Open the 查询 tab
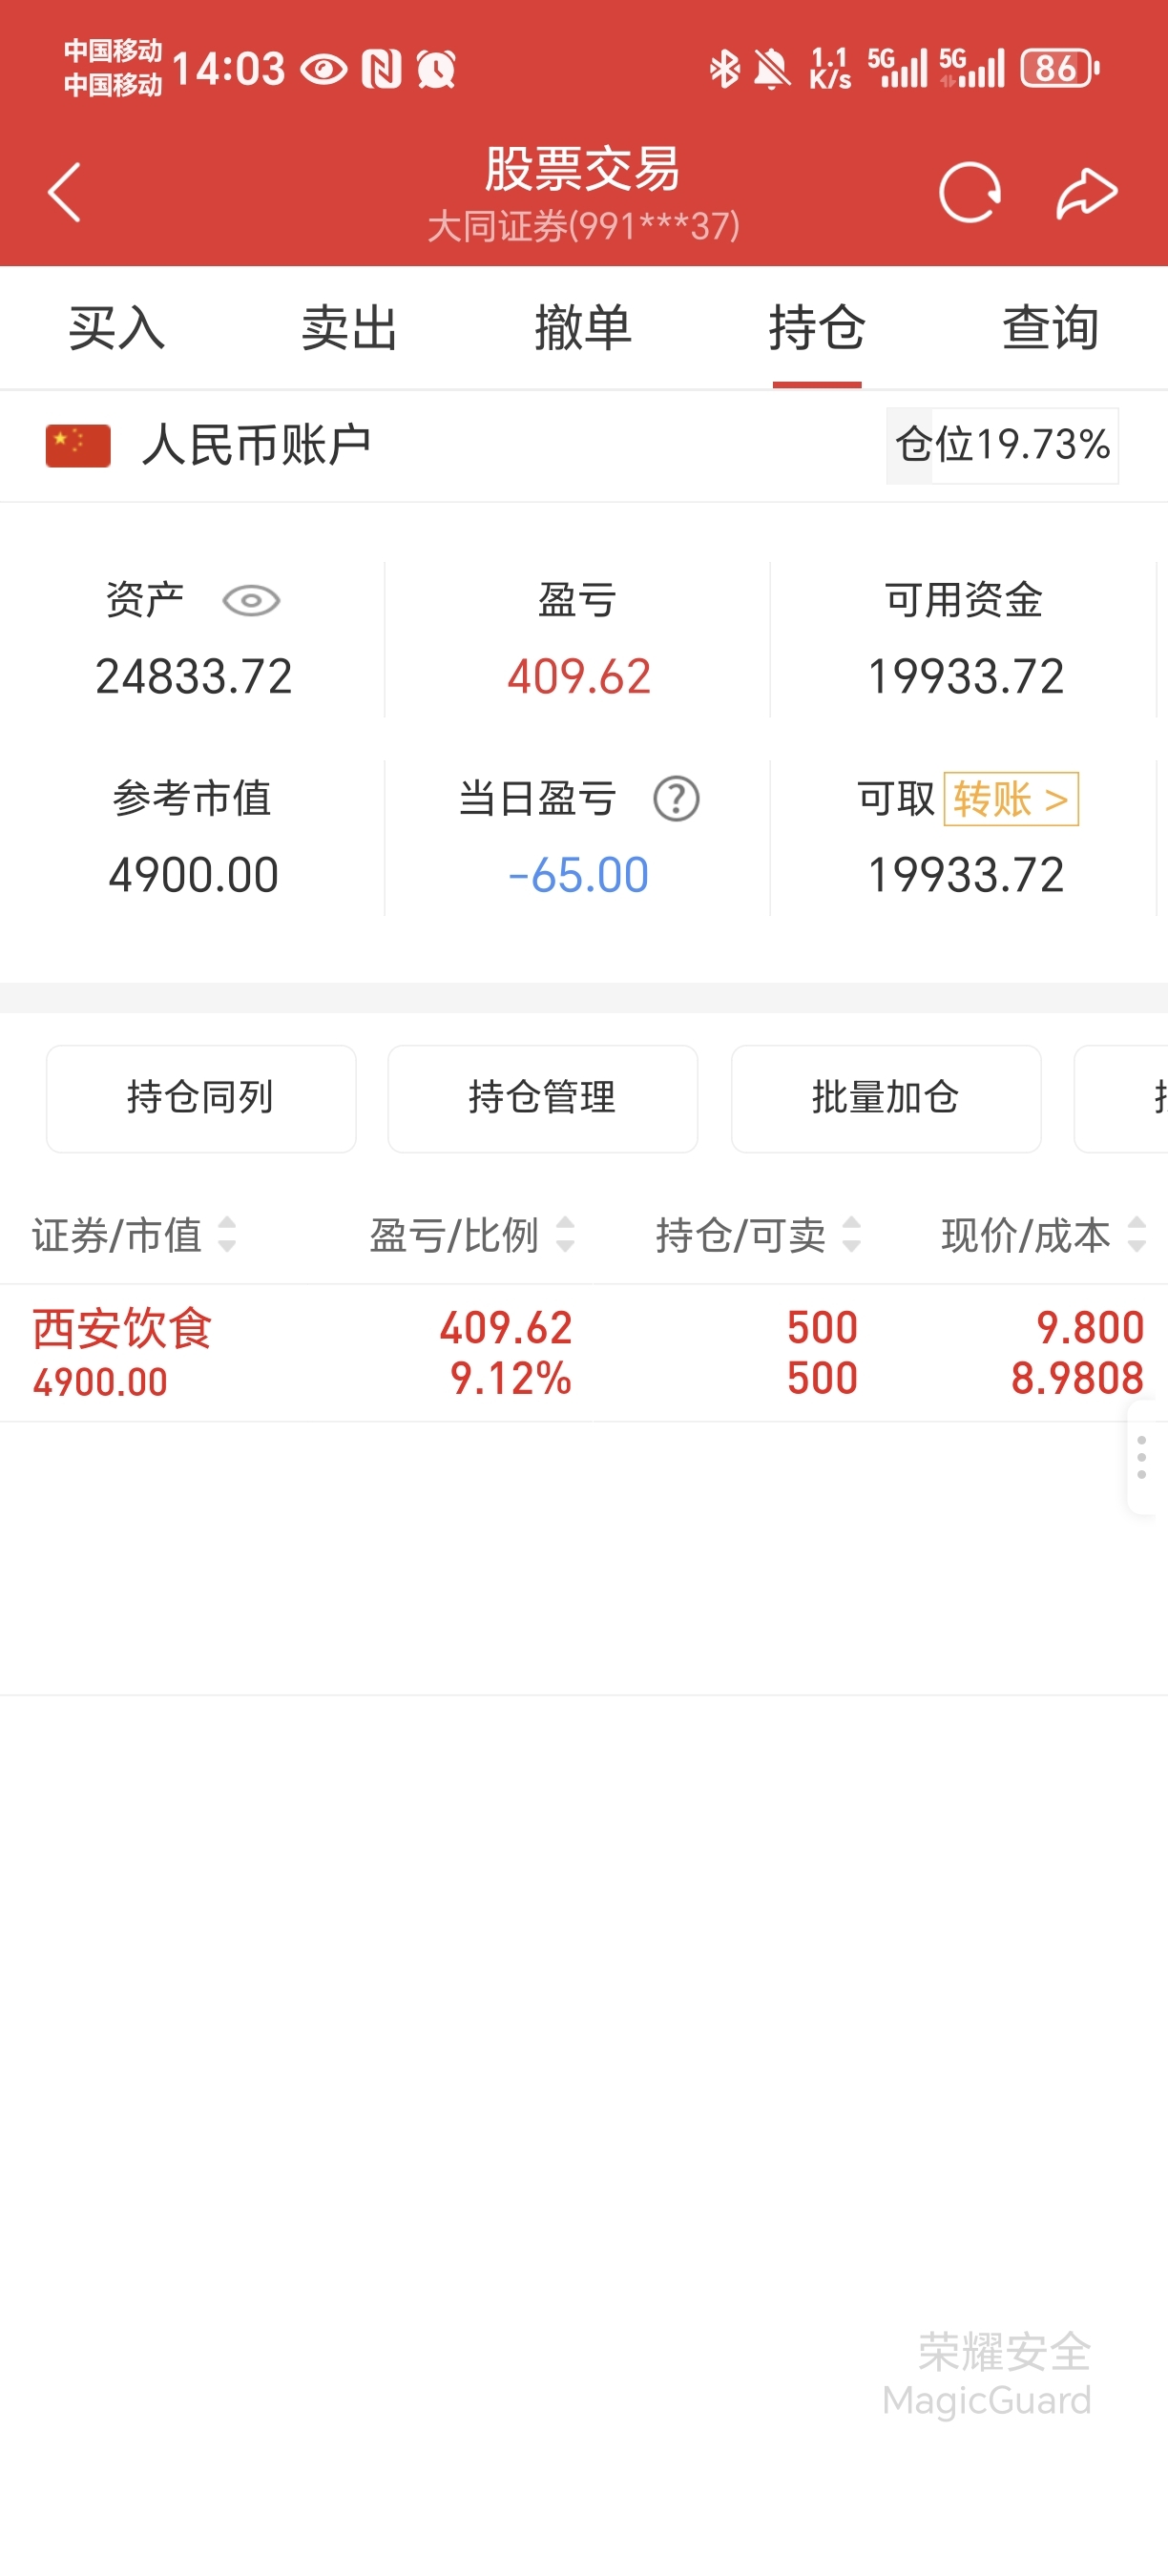This screenshot has width=1168, height=2576. coord(1051,328)
